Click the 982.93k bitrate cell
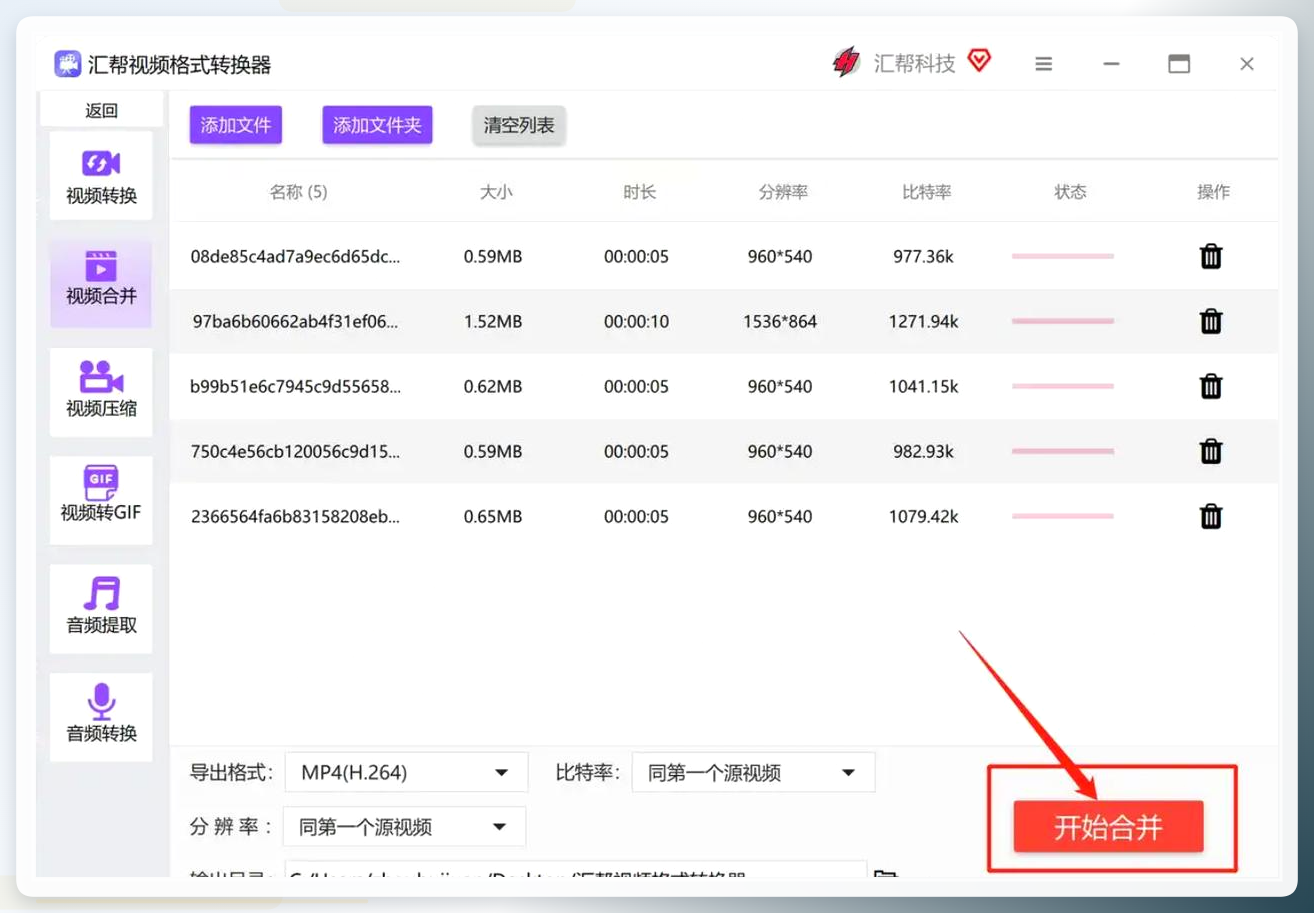Image resolution: width=1314 pixels, height=913 pixels. click(923, 452)
